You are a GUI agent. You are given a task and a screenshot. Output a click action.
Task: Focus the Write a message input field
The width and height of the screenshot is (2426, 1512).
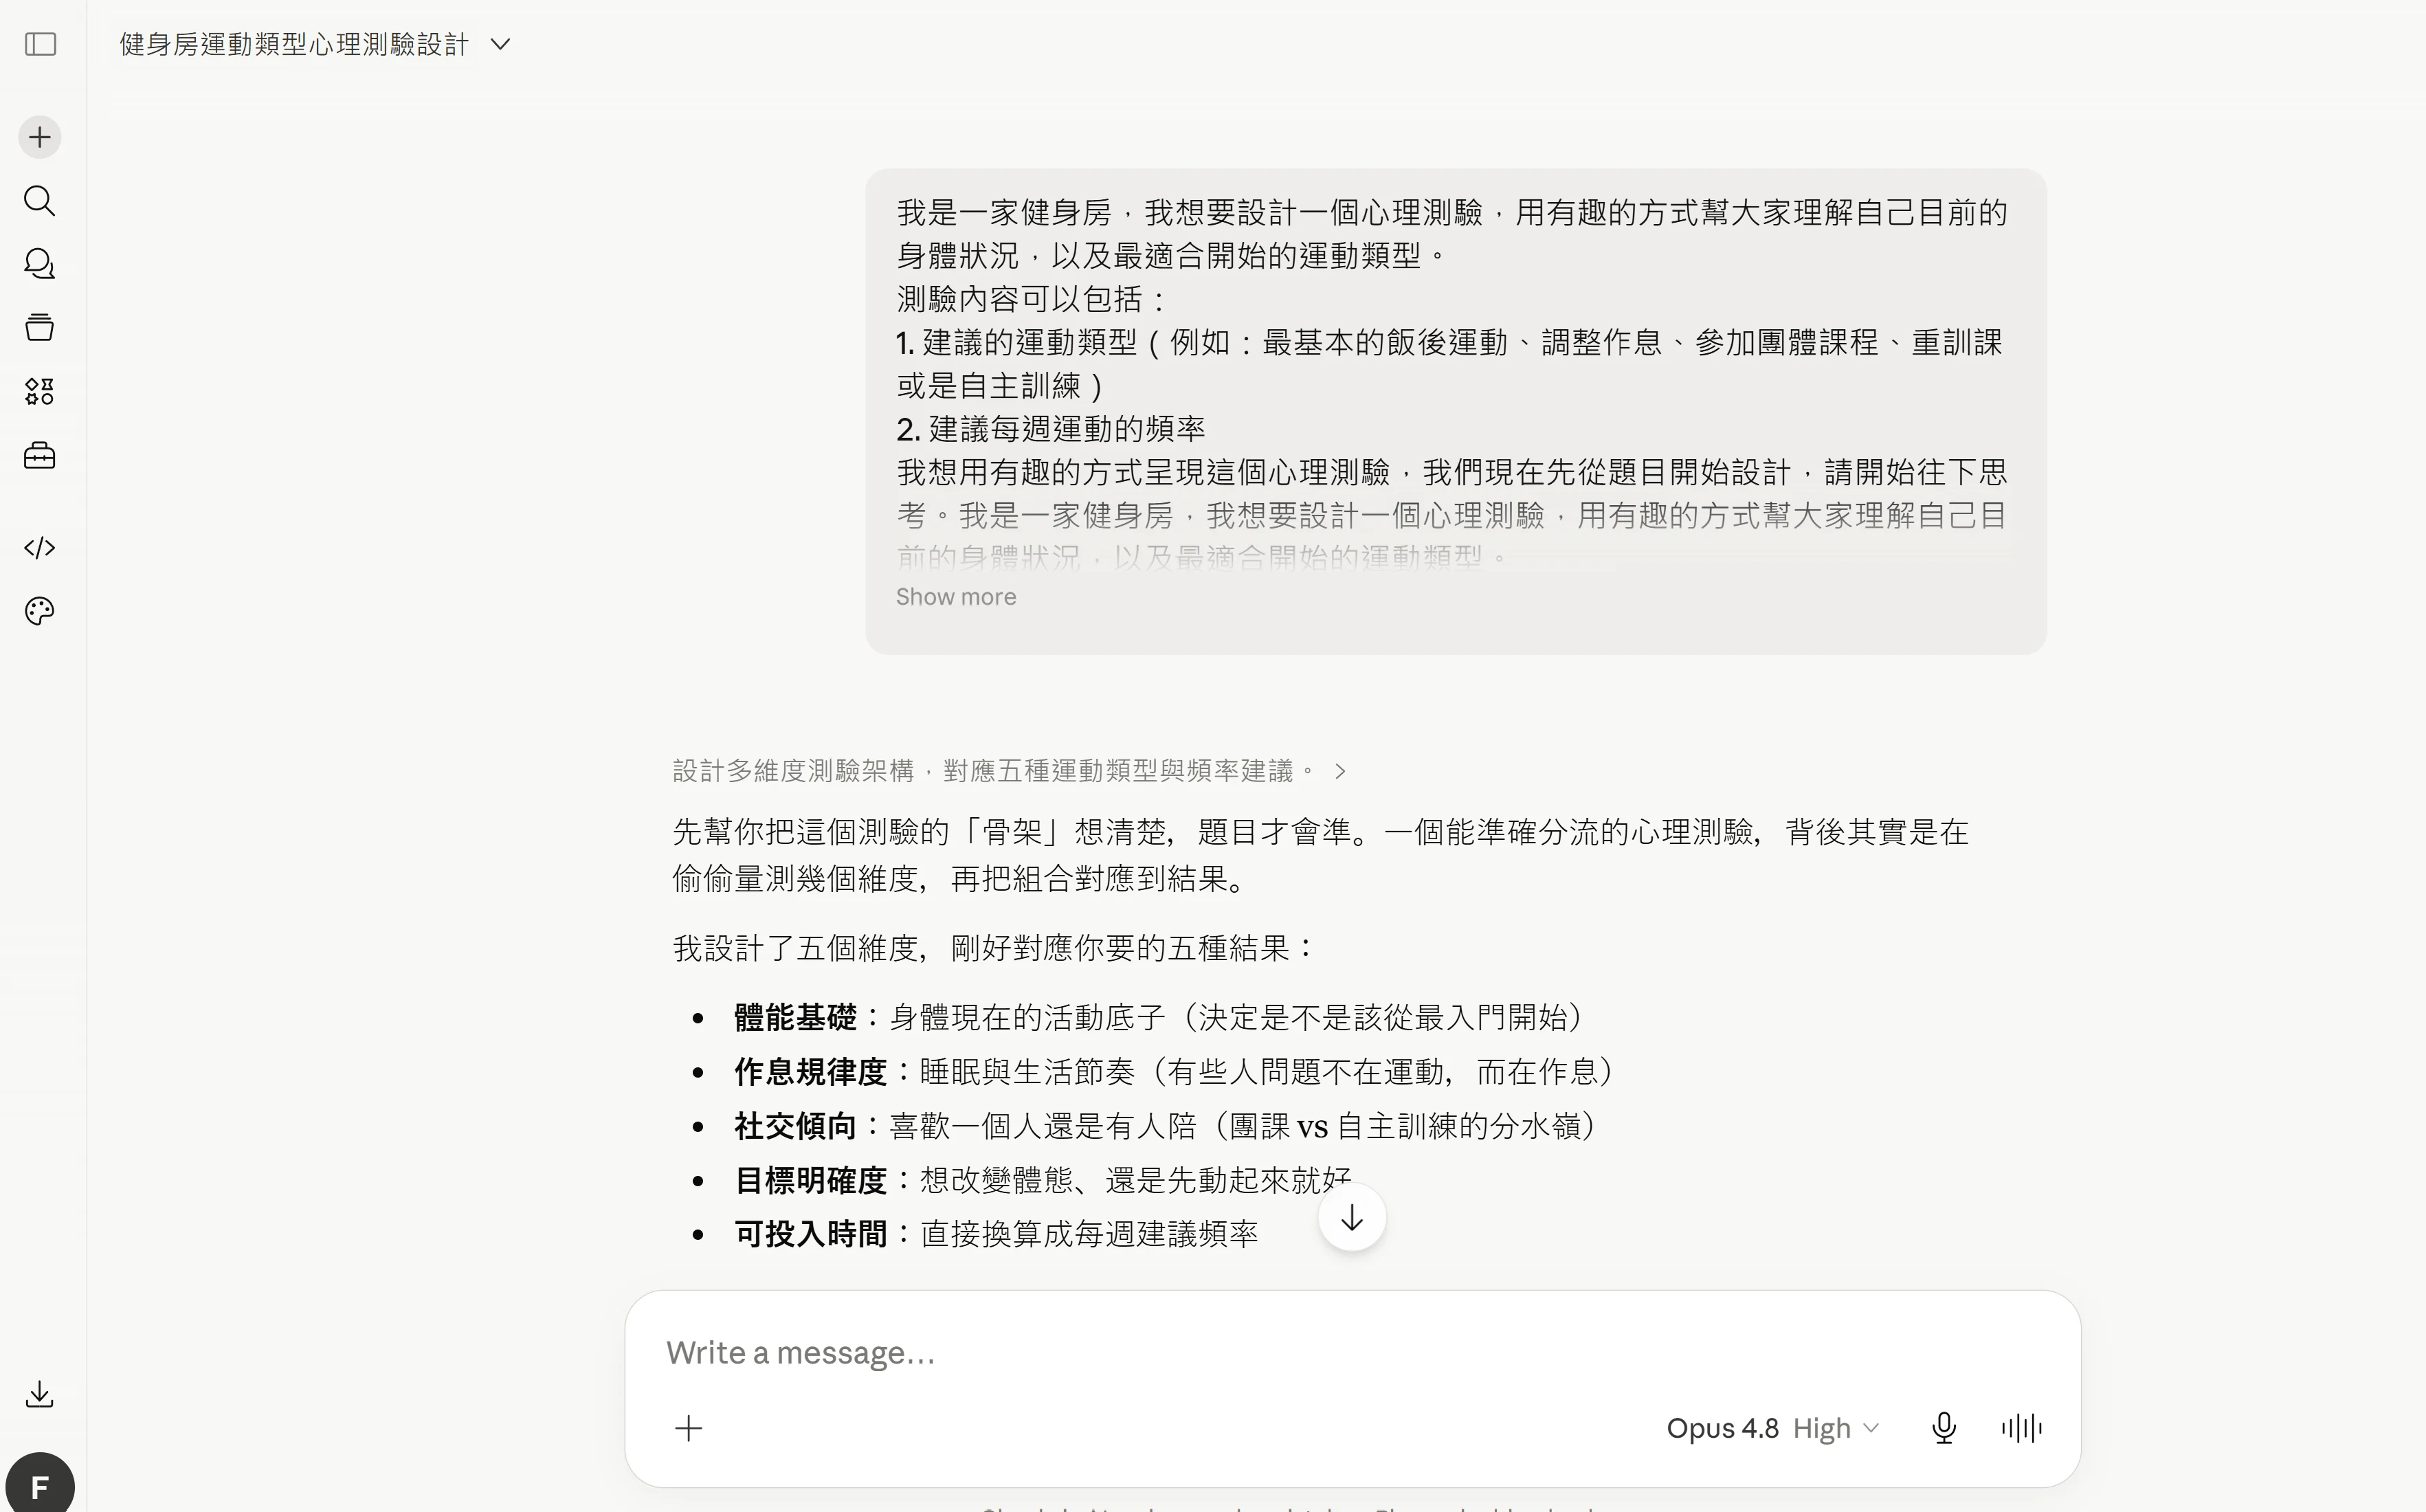[1352, 1353]
